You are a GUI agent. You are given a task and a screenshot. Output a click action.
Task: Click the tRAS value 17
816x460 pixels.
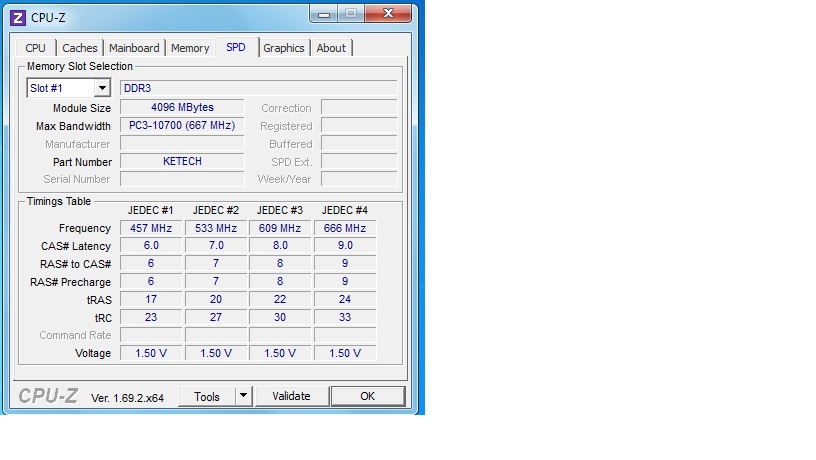click(151, 299)
